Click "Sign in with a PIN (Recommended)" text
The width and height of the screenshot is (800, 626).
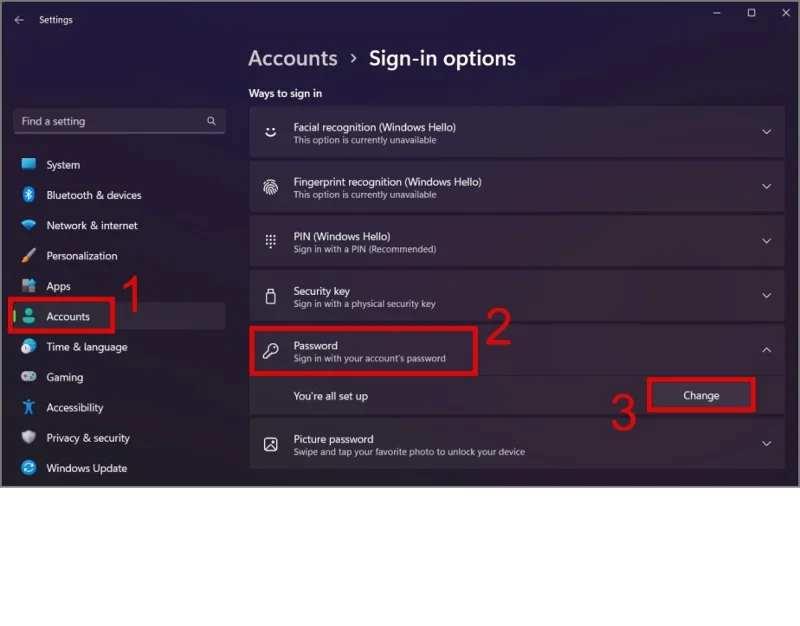coord(365,249)
